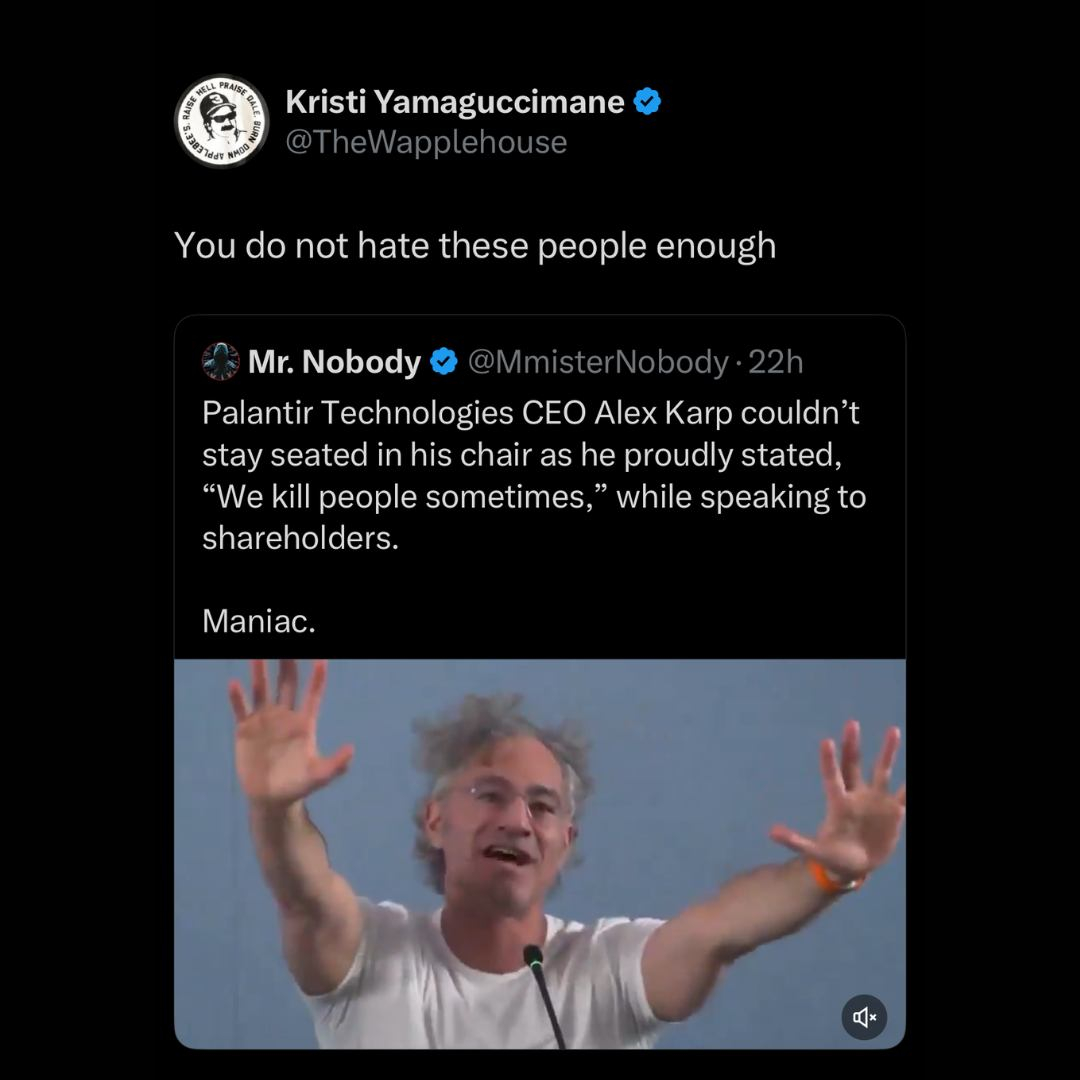Visit the @TheWapplehouse handle
The image size is (1080, 1080).
(426, 142)
